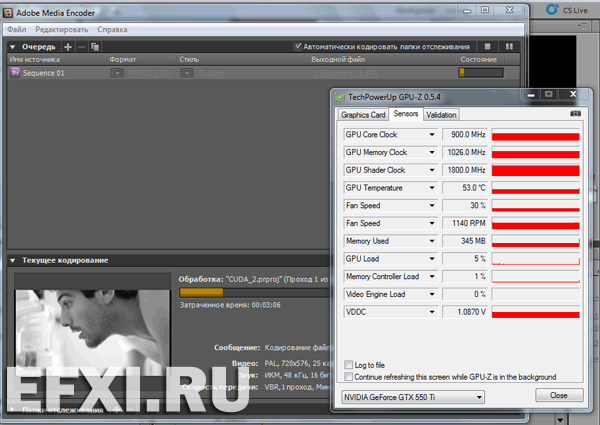Add an item to the queue with the plus icon
The height and width of the screenshot is (425, 600).
(x=68, y=47)
